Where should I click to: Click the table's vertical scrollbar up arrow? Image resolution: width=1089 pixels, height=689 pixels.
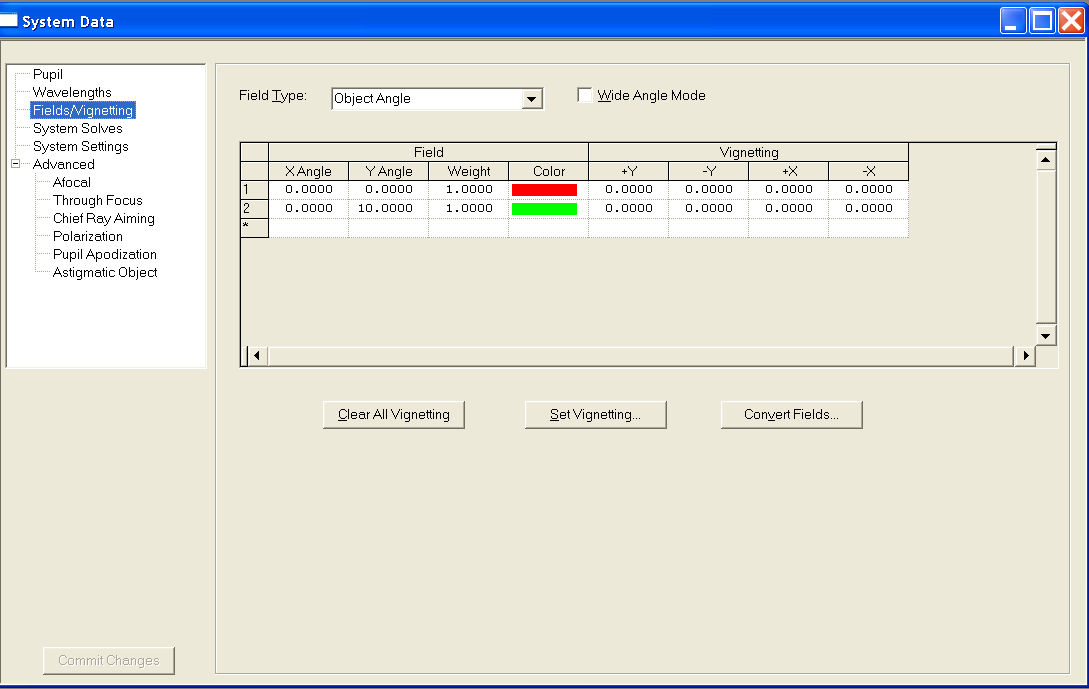(1046, 159)
